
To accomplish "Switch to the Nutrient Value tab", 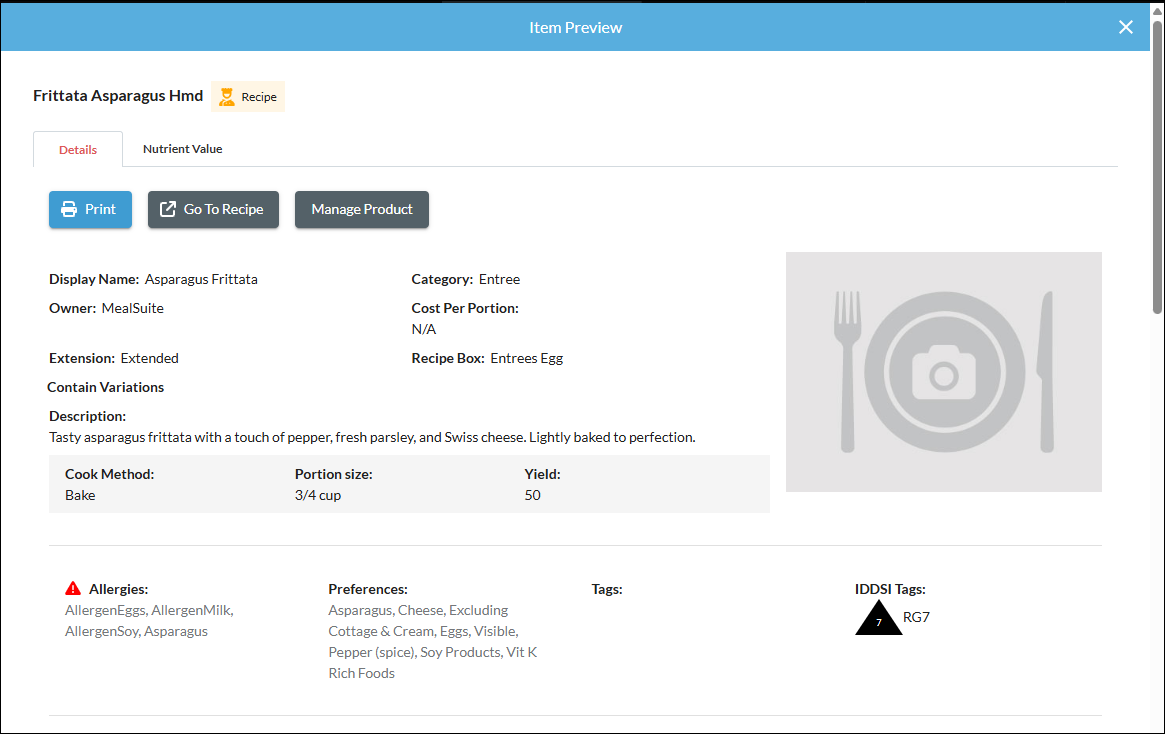I will click(182, 148).
